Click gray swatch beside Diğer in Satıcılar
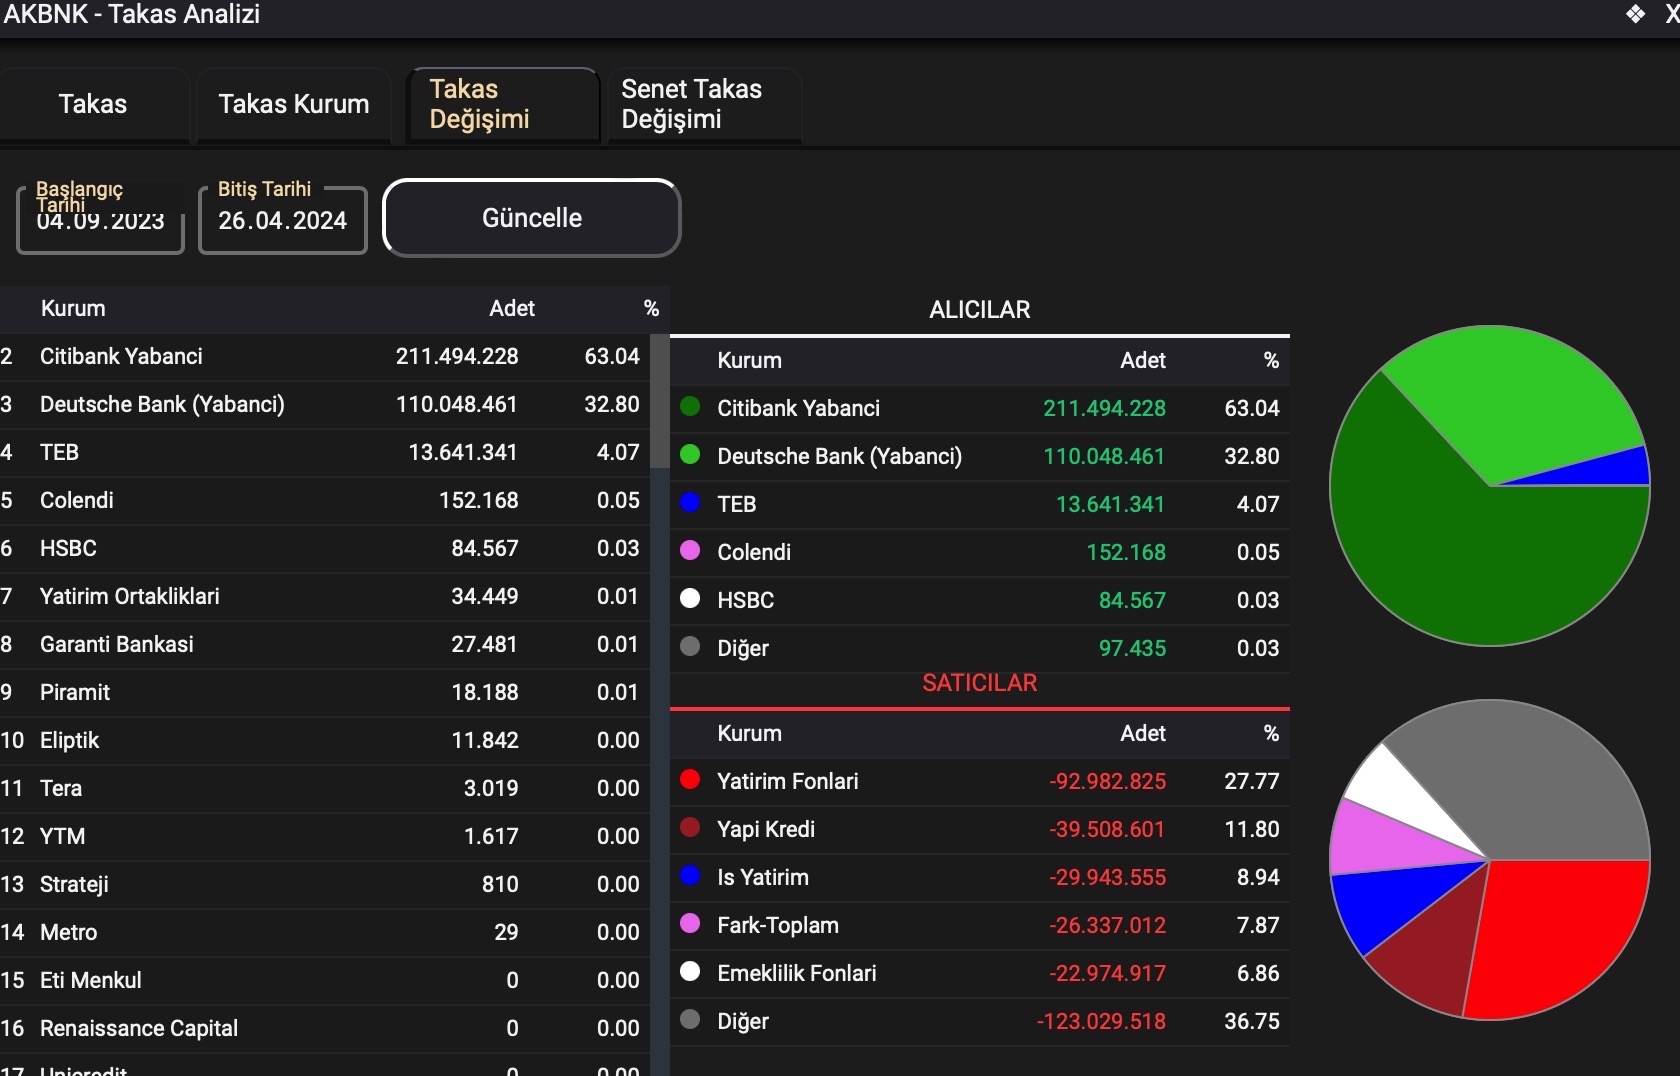This screenshot has width=1680, height=1076. pos(690,1019)
